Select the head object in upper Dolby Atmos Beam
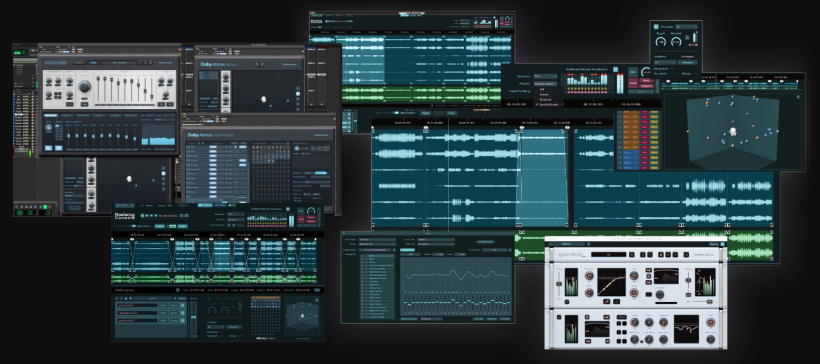 coord(263,99)
